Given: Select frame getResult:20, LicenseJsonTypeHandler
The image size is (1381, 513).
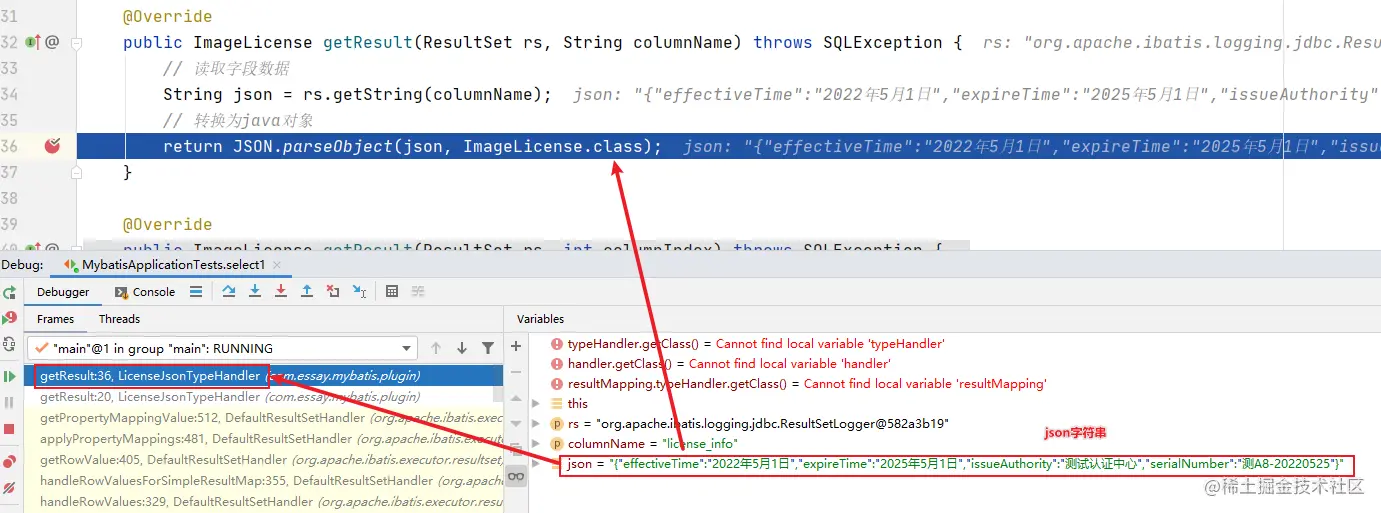Looking at the screenshot, I should click(265, 396).
